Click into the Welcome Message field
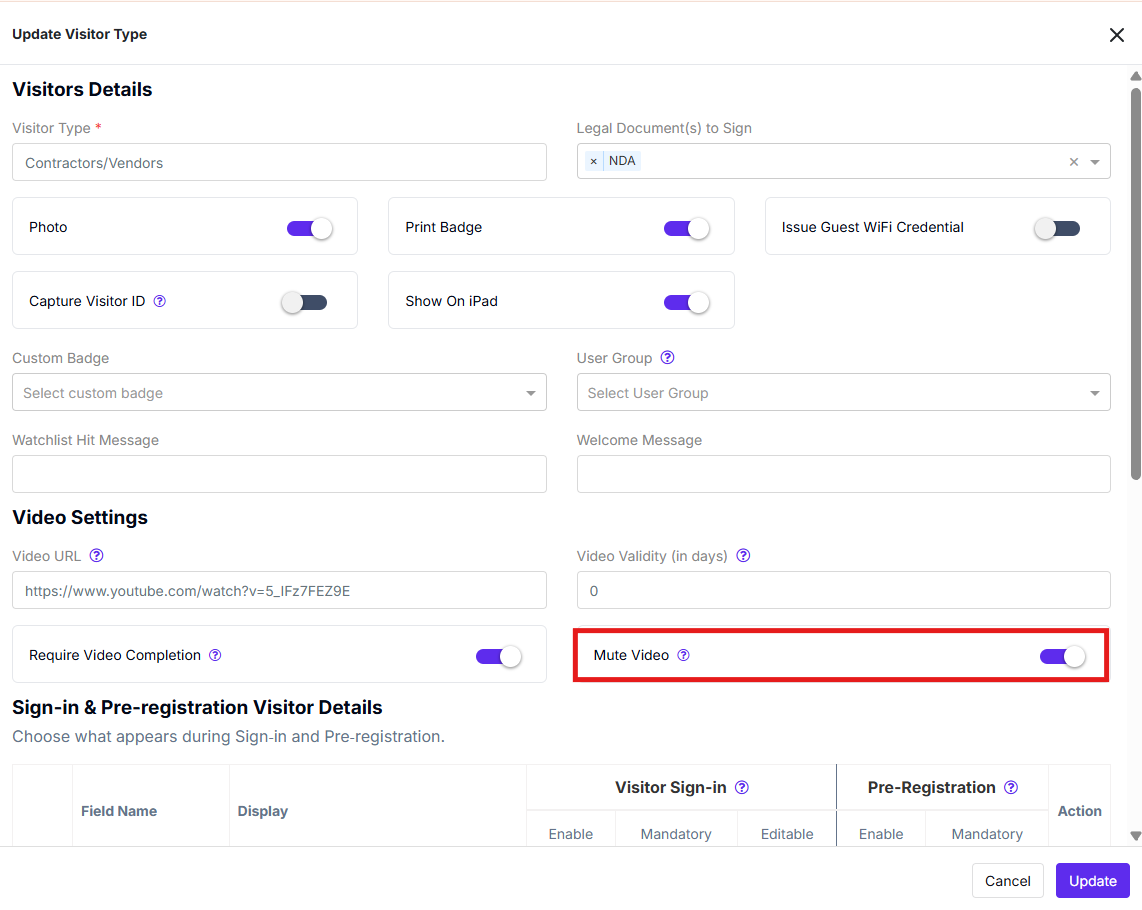The height and width of the screenshot is (910, 1142). coord(843,474)
